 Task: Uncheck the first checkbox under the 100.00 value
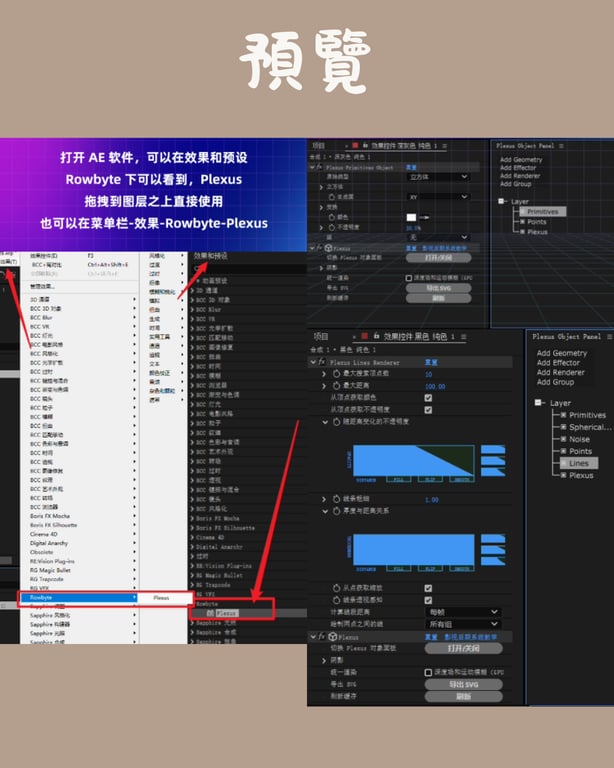tap(428, 398)
